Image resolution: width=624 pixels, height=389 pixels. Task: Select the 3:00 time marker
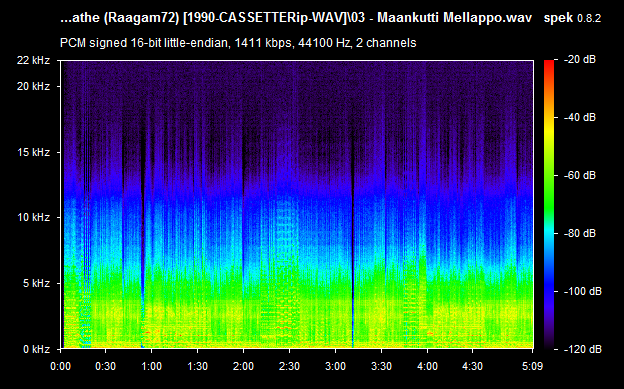coord(335,366)
